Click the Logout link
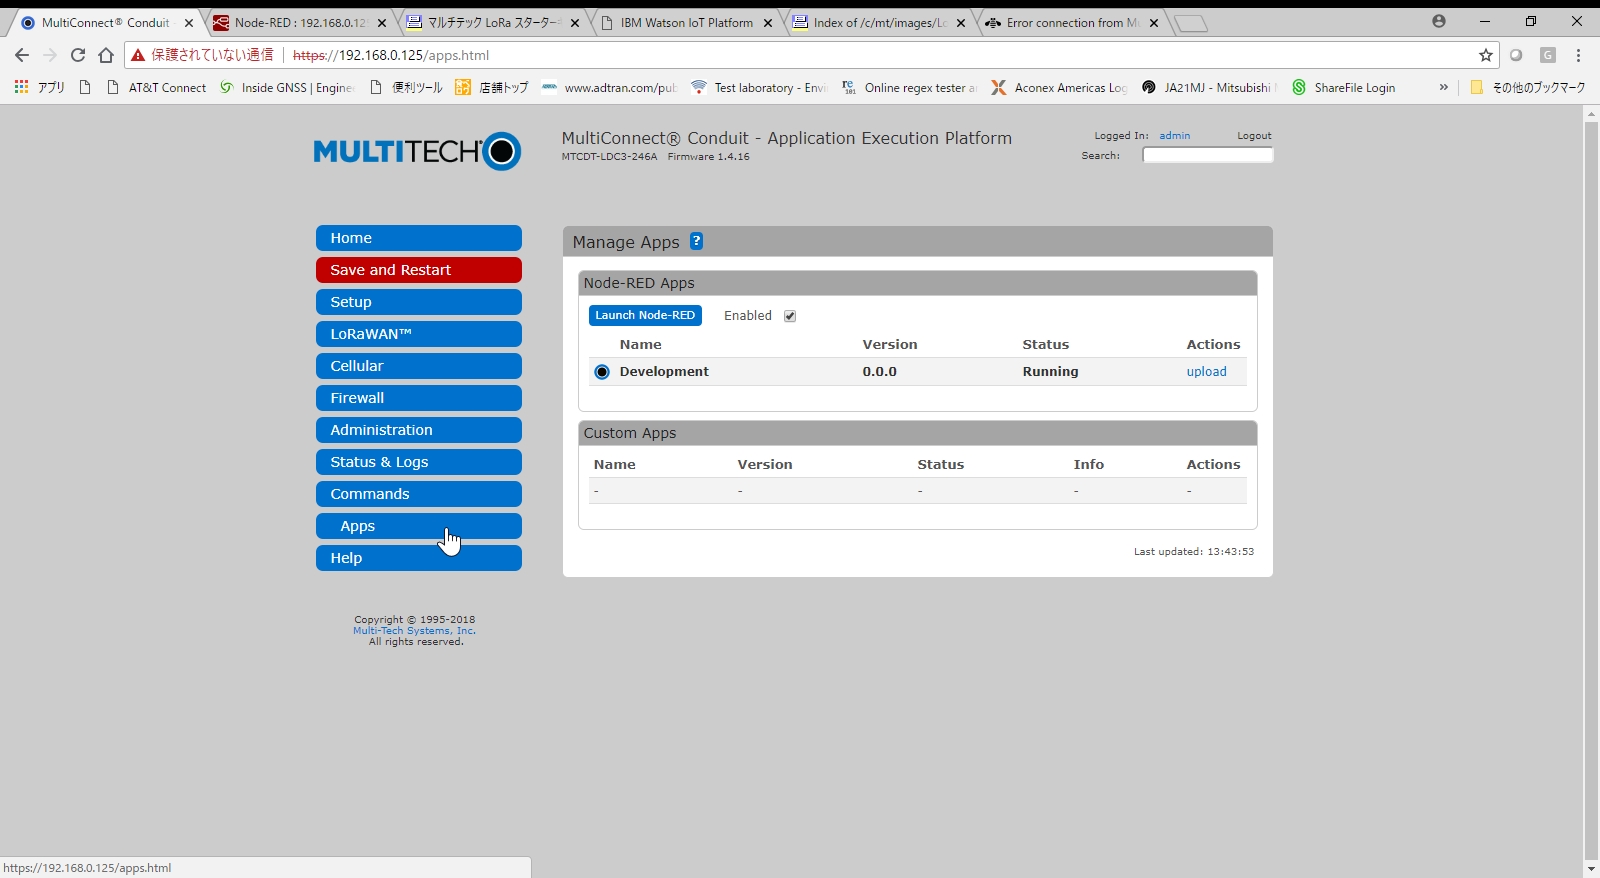This screenshot has height=878, width=1600. (x=1254, y=135)
